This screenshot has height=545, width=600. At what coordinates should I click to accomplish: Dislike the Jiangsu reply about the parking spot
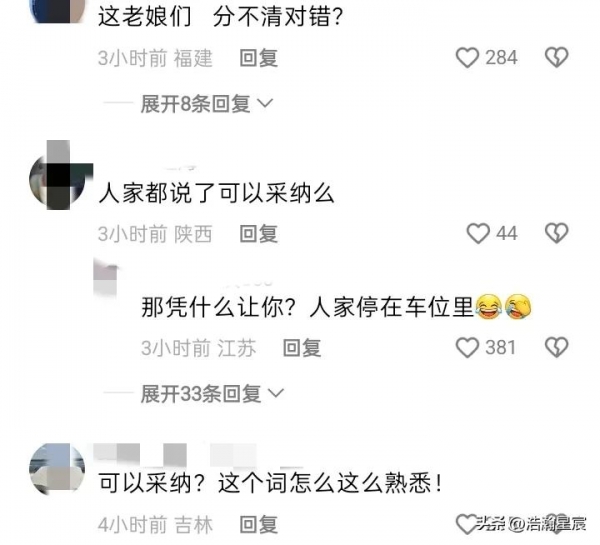557,347
